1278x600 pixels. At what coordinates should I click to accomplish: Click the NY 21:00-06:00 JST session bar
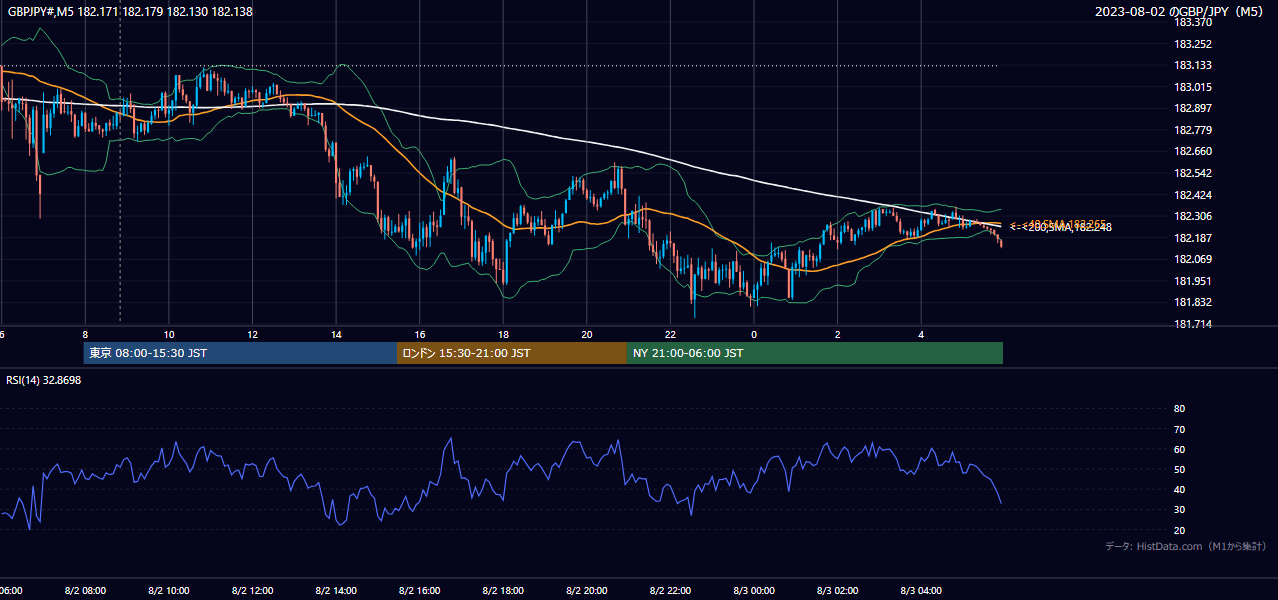815,353
